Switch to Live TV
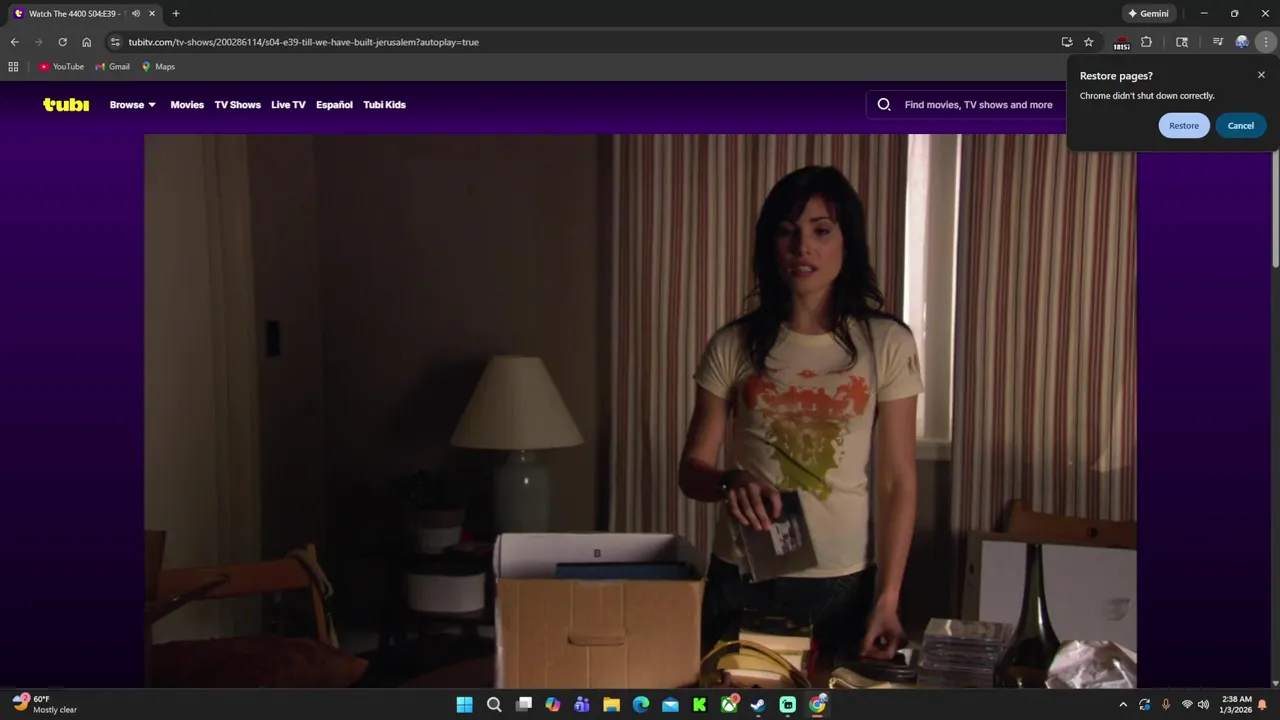The height and width of the screenshot is (720, 1280). pyautogui.click(x=288, y=104)
